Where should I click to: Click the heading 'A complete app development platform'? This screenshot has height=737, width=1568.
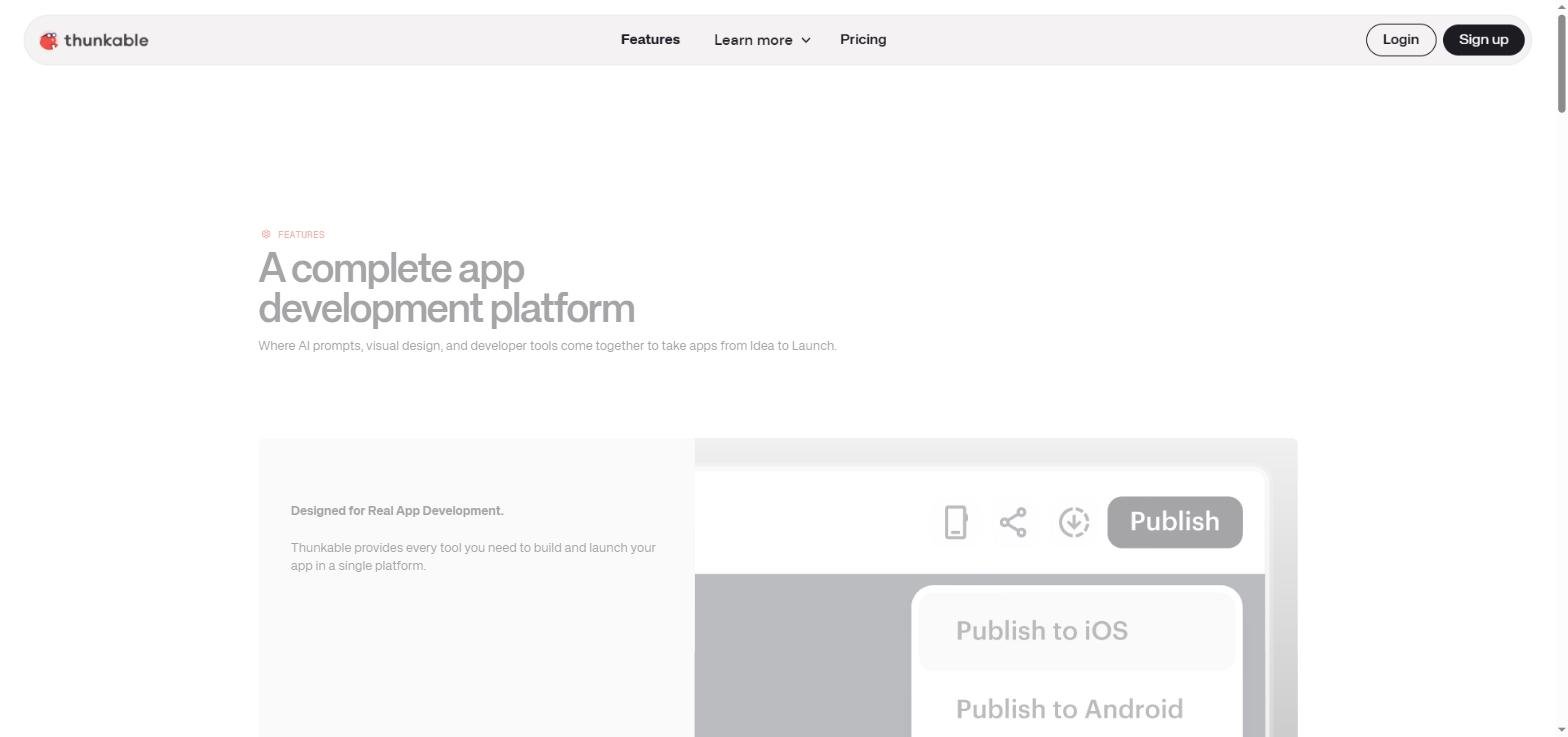(x=446, y=288)
